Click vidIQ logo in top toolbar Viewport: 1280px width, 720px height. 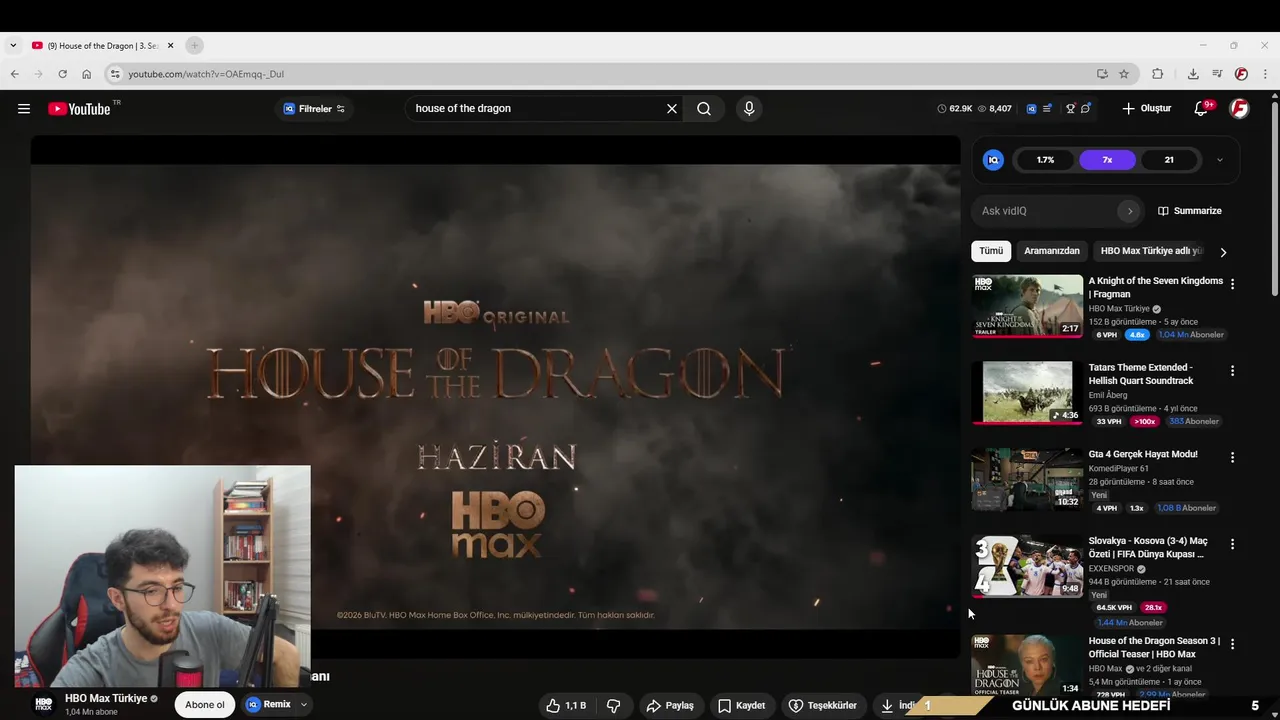pyautogui.click(x=1031, y=108)
